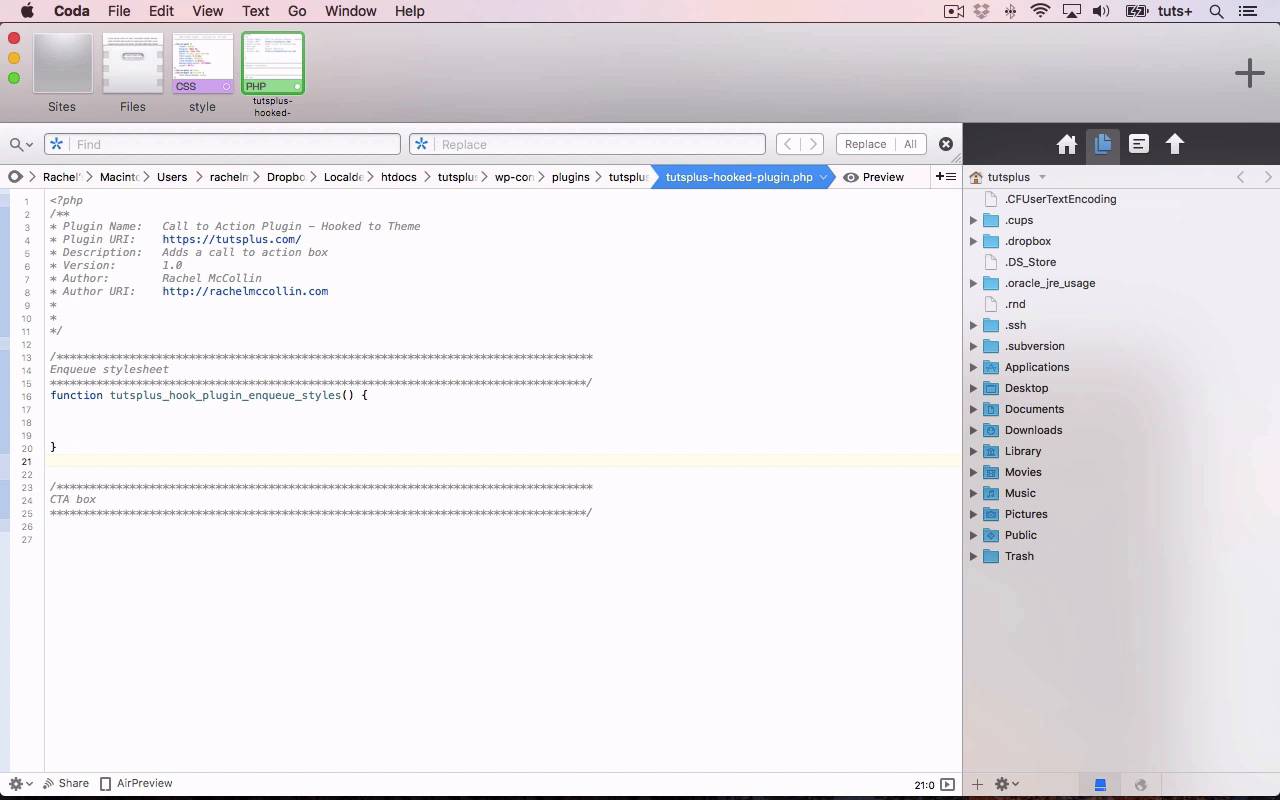1280x800 pixels.
Task: Select the Desktop folder icon
Action: 991,388
